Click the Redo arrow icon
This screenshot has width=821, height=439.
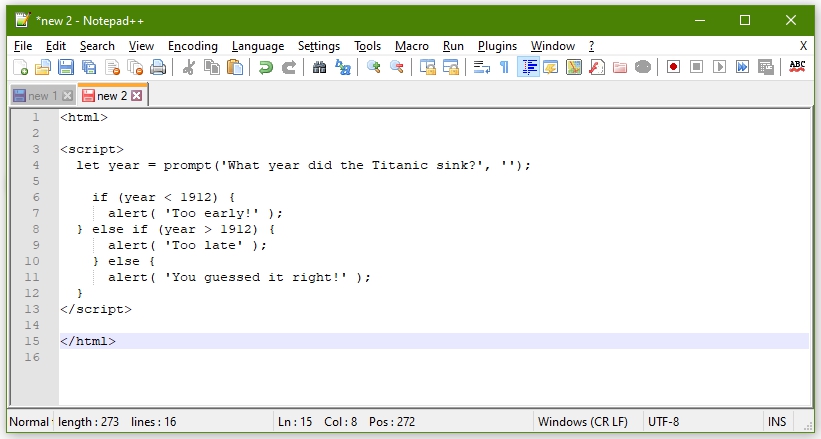tap(289, 67)
